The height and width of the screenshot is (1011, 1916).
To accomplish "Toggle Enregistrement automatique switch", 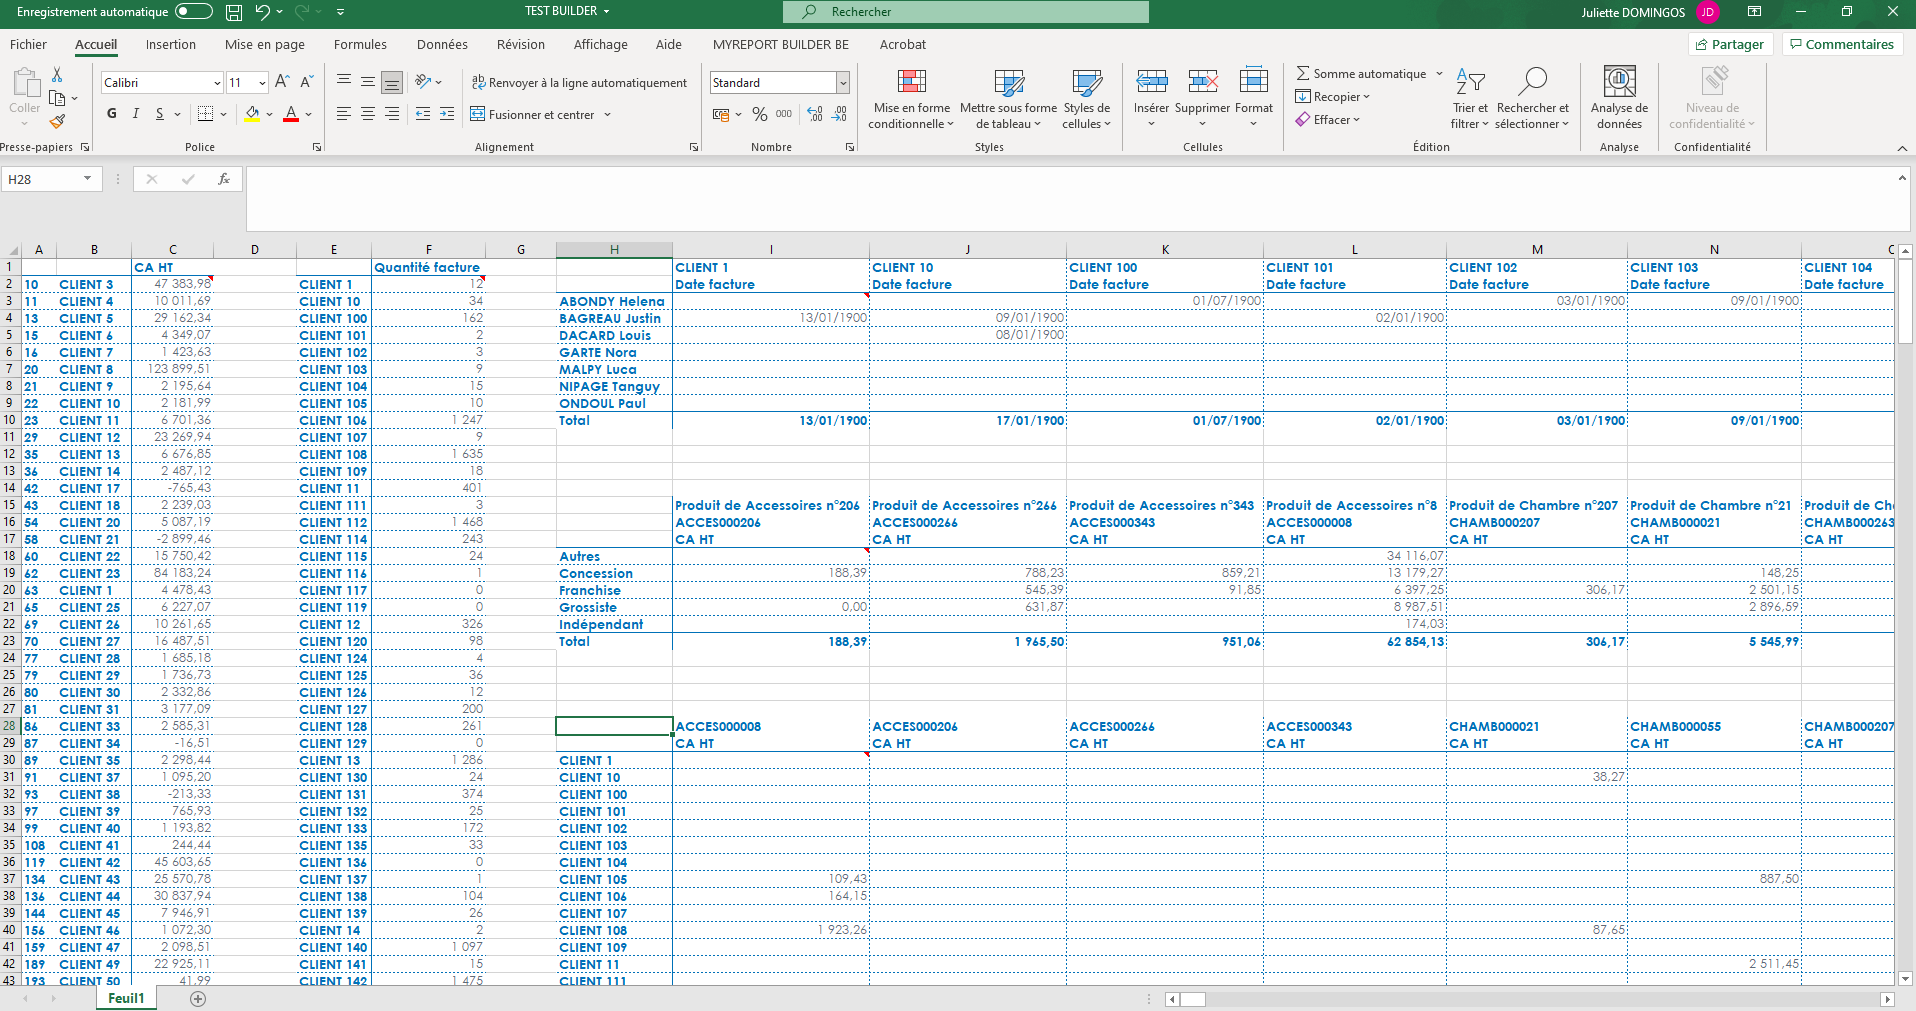I will [x=194, y=12].
